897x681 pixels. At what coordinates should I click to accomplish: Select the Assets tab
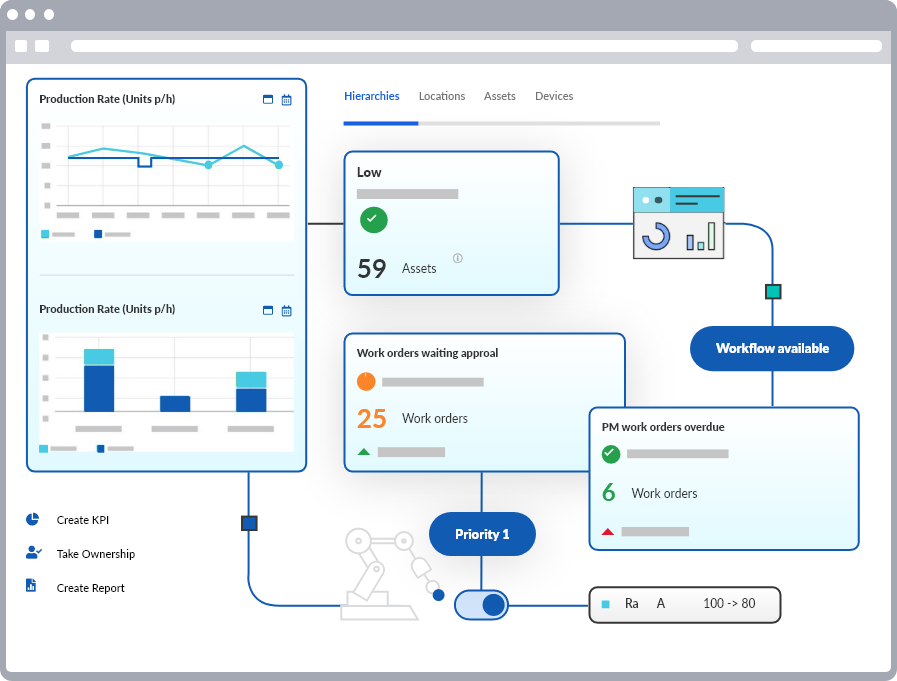[x=499, y=96]
